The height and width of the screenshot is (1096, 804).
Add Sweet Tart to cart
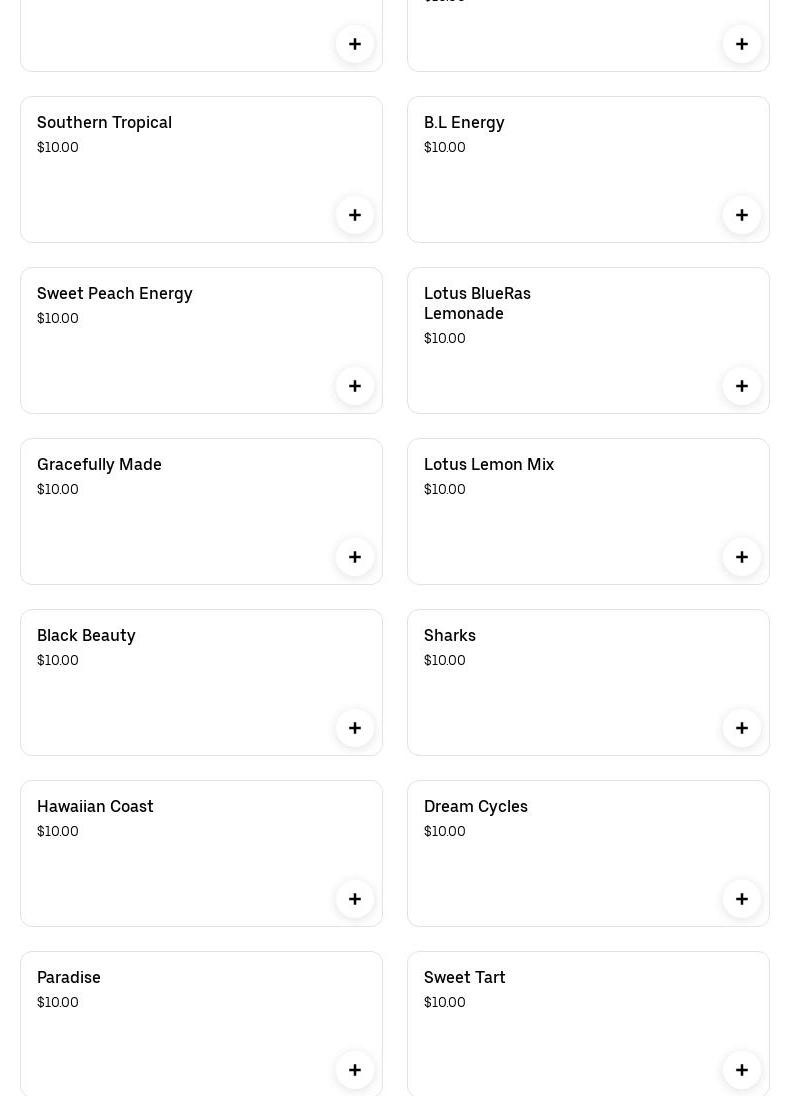tap(742, 1070)
